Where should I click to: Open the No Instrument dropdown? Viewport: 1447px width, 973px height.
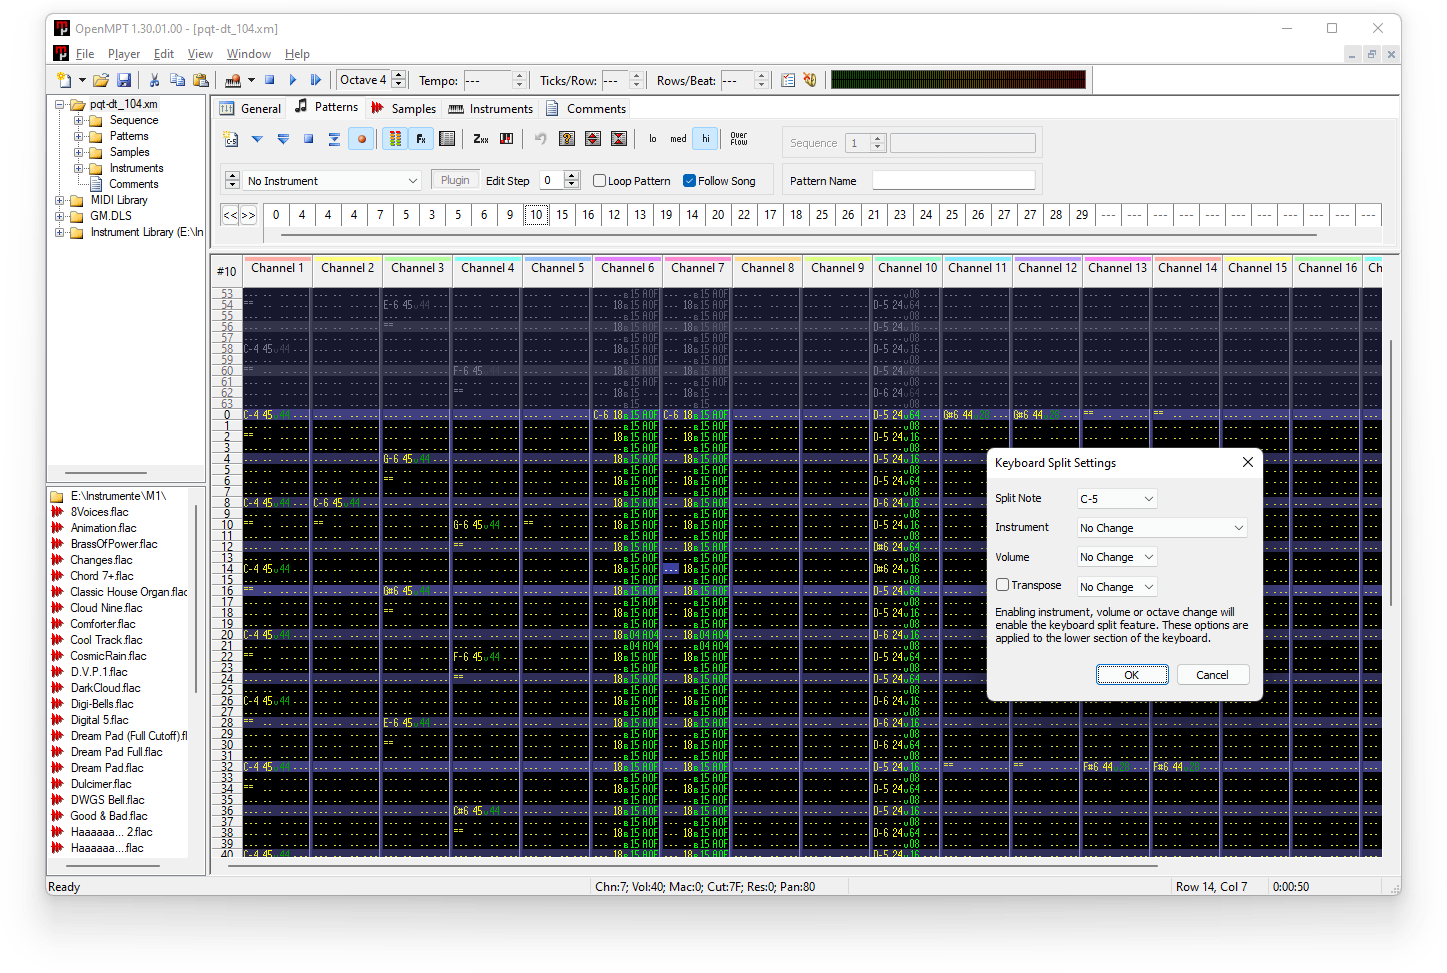[332, 181]
